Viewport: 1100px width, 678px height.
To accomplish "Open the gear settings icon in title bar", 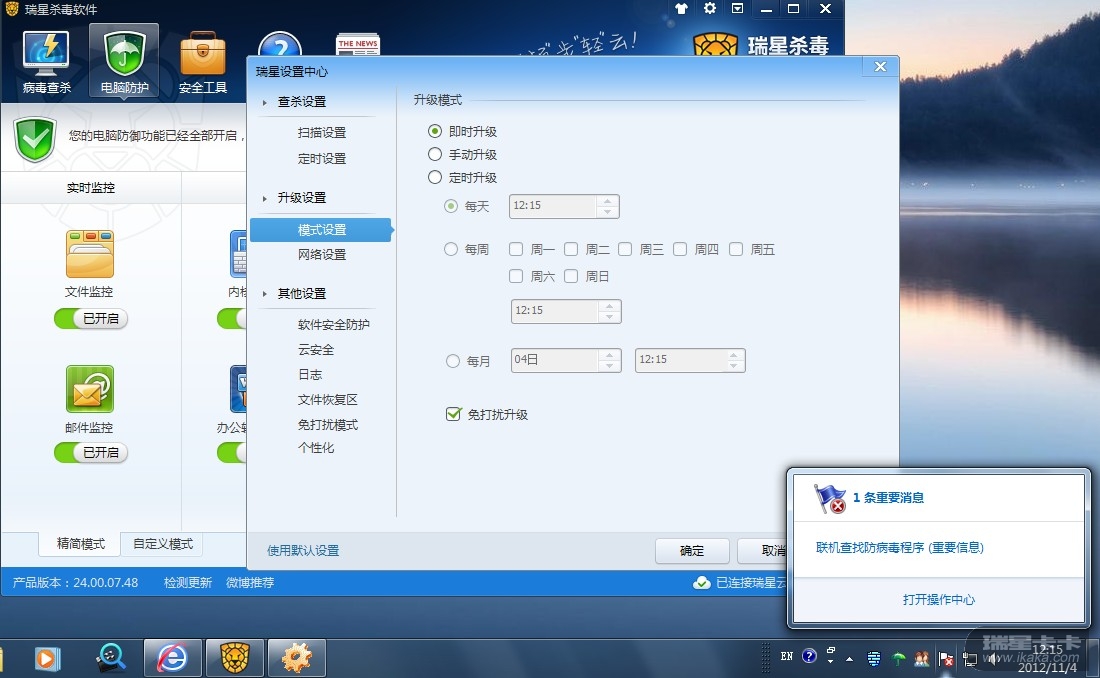I will coord(710,8).
